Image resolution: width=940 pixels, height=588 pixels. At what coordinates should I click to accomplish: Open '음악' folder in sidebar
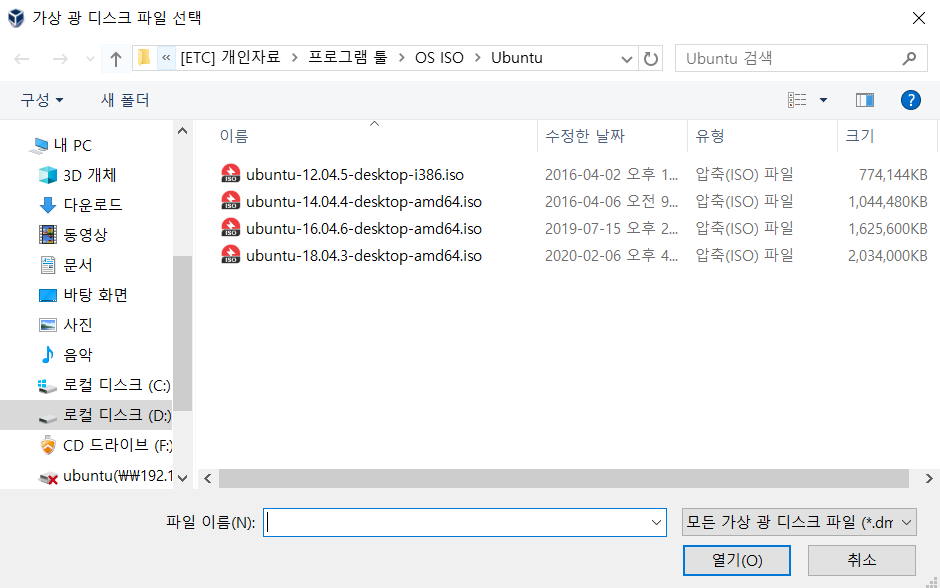78,355
